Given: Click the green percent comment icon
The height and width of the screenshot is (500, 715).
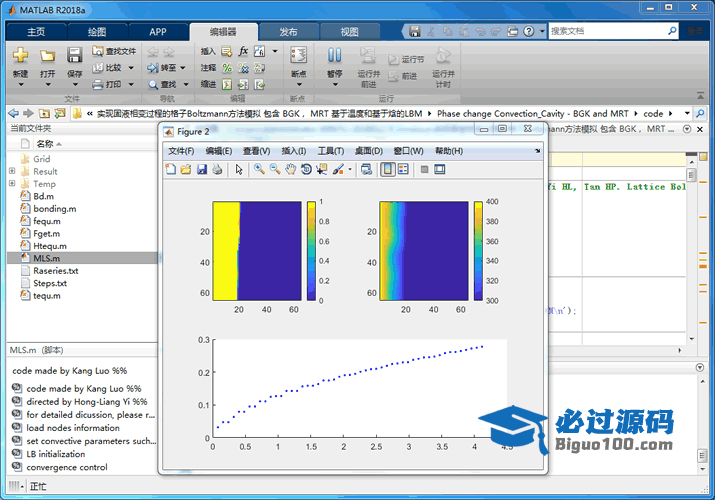Looking at the screenshot, I should pyautogui.click(x=227, y=68).
